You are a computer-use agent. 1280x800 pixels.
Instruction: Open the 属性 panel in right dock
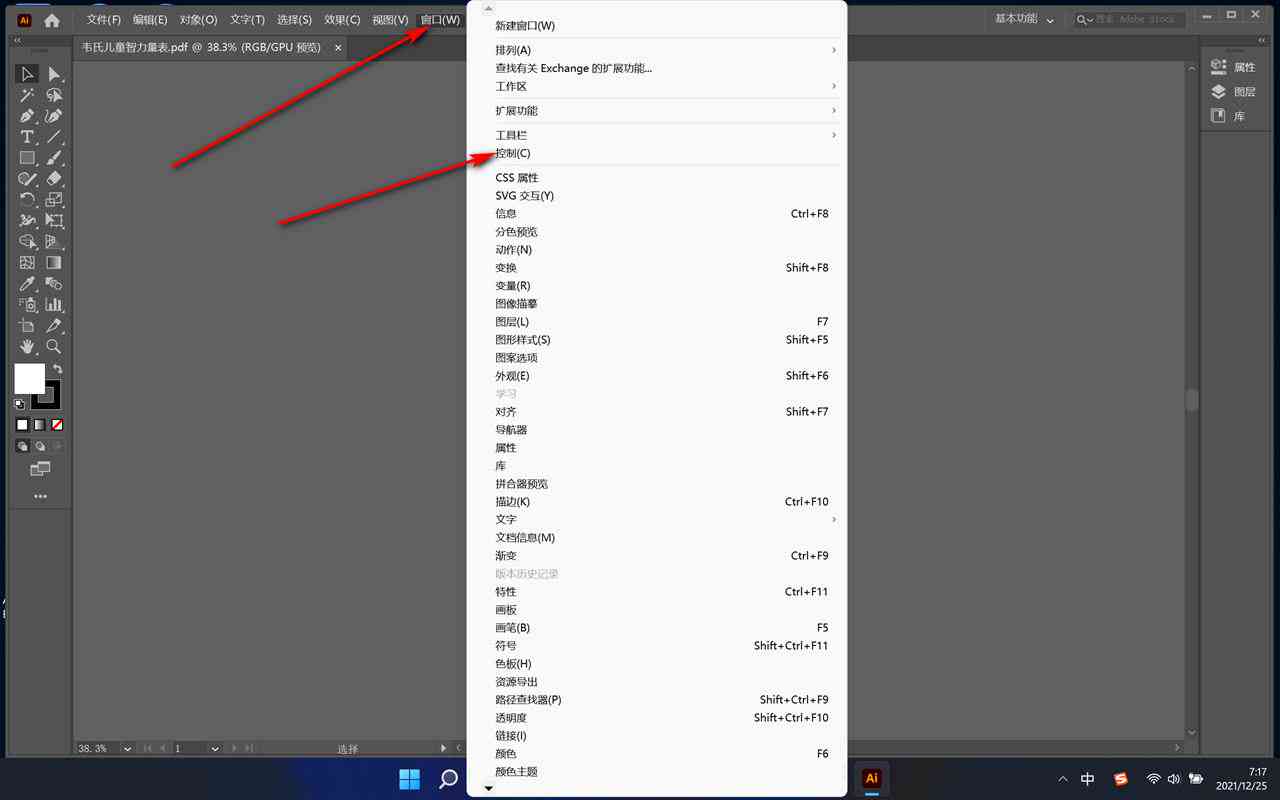pos(1234,67)
